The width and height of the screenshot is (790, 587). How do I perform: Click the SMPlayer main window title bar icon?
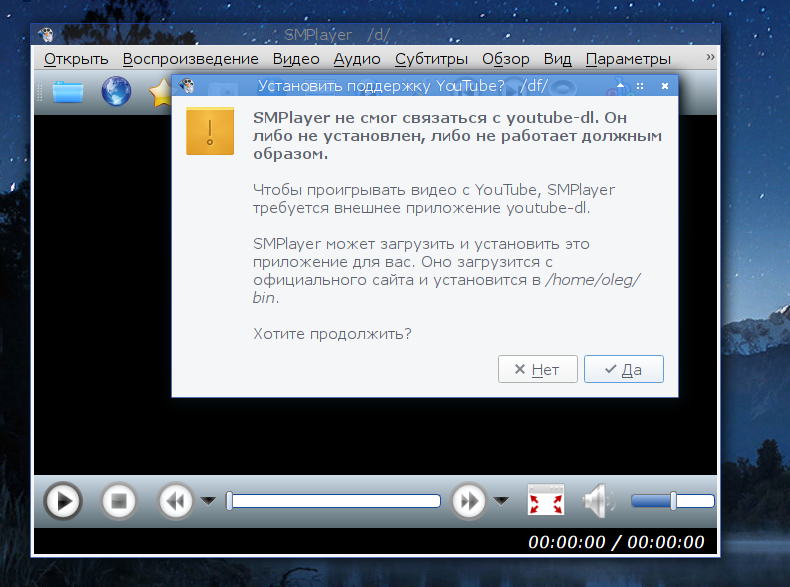point(46,35)
